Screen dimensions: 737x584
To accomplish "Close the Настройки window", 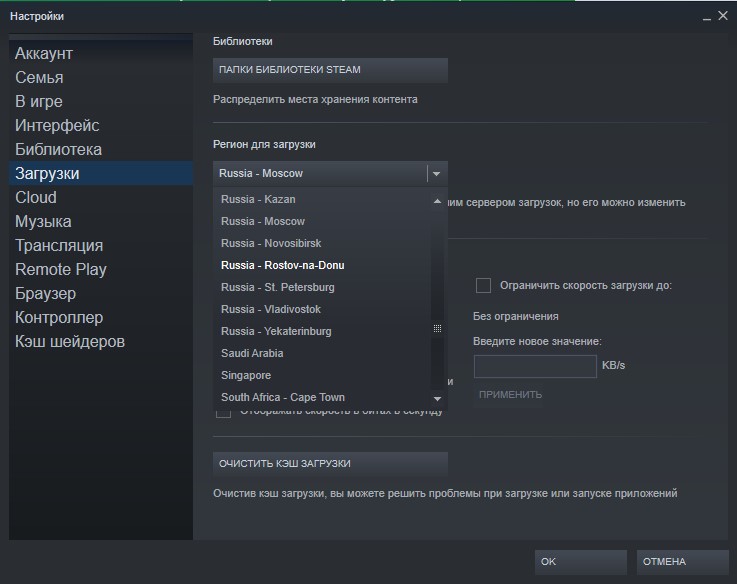I will click(723, 16).
